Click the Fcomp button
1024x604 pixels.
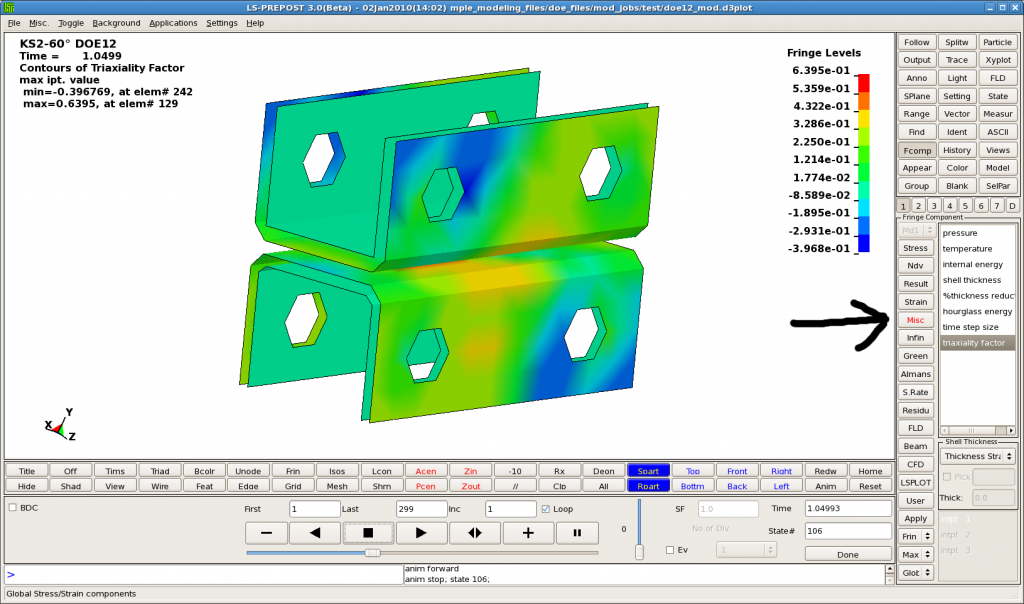(917, 150)
